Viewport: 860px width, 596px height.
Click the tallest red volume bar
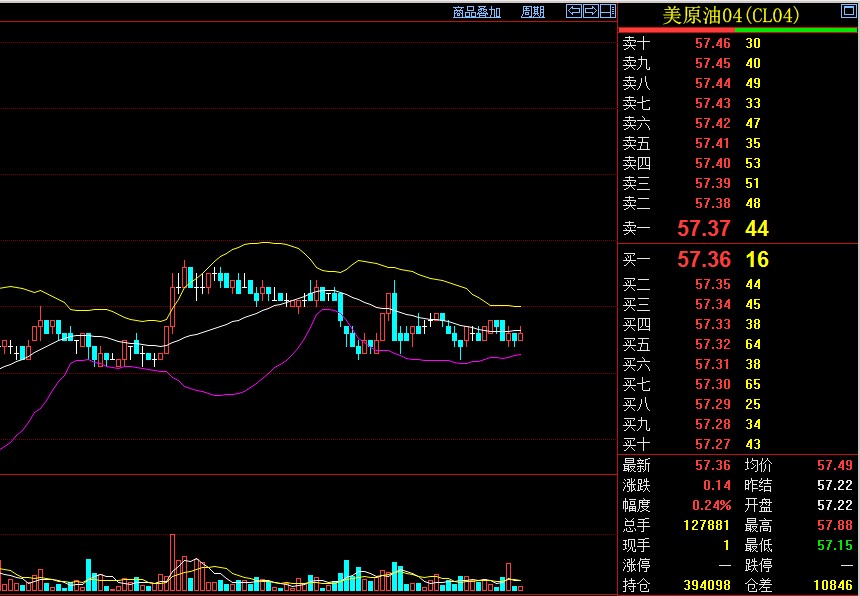173,562
